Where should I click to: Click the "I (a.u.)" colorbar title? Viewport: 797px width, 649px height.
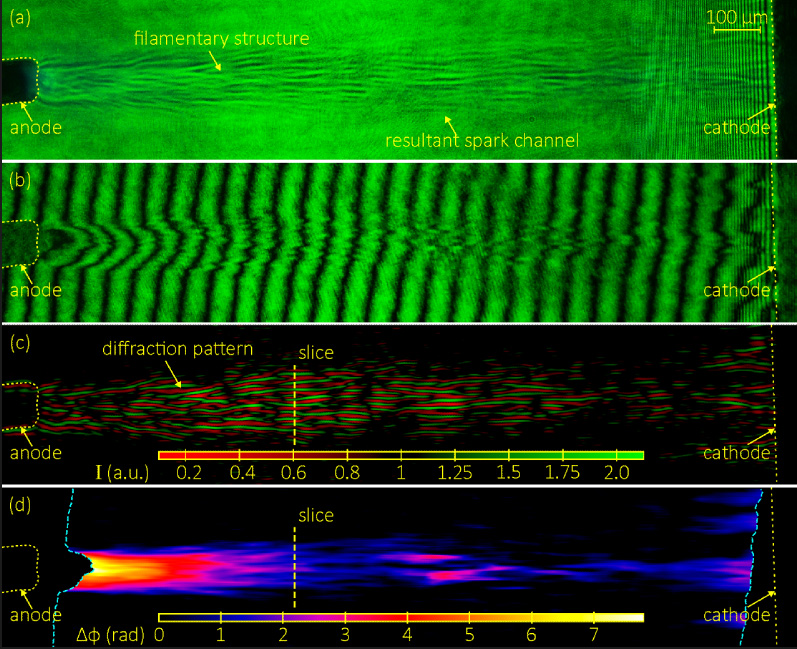coord(122,473)
